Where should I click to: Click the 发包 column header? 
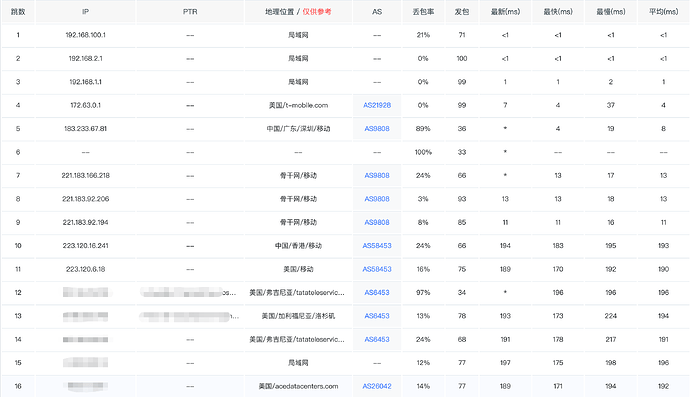(x=462, y=12)
